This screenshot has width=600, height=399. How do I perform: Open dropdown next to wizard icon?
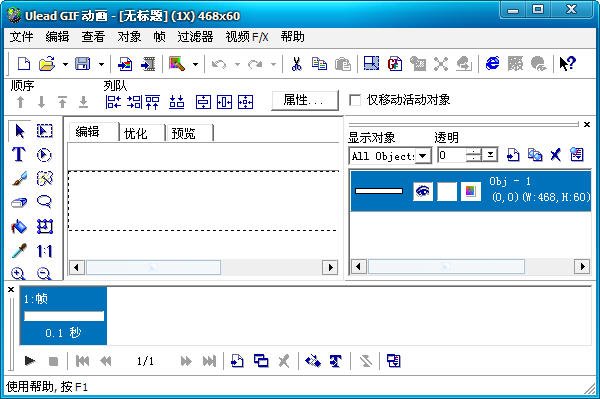[195, 64]
